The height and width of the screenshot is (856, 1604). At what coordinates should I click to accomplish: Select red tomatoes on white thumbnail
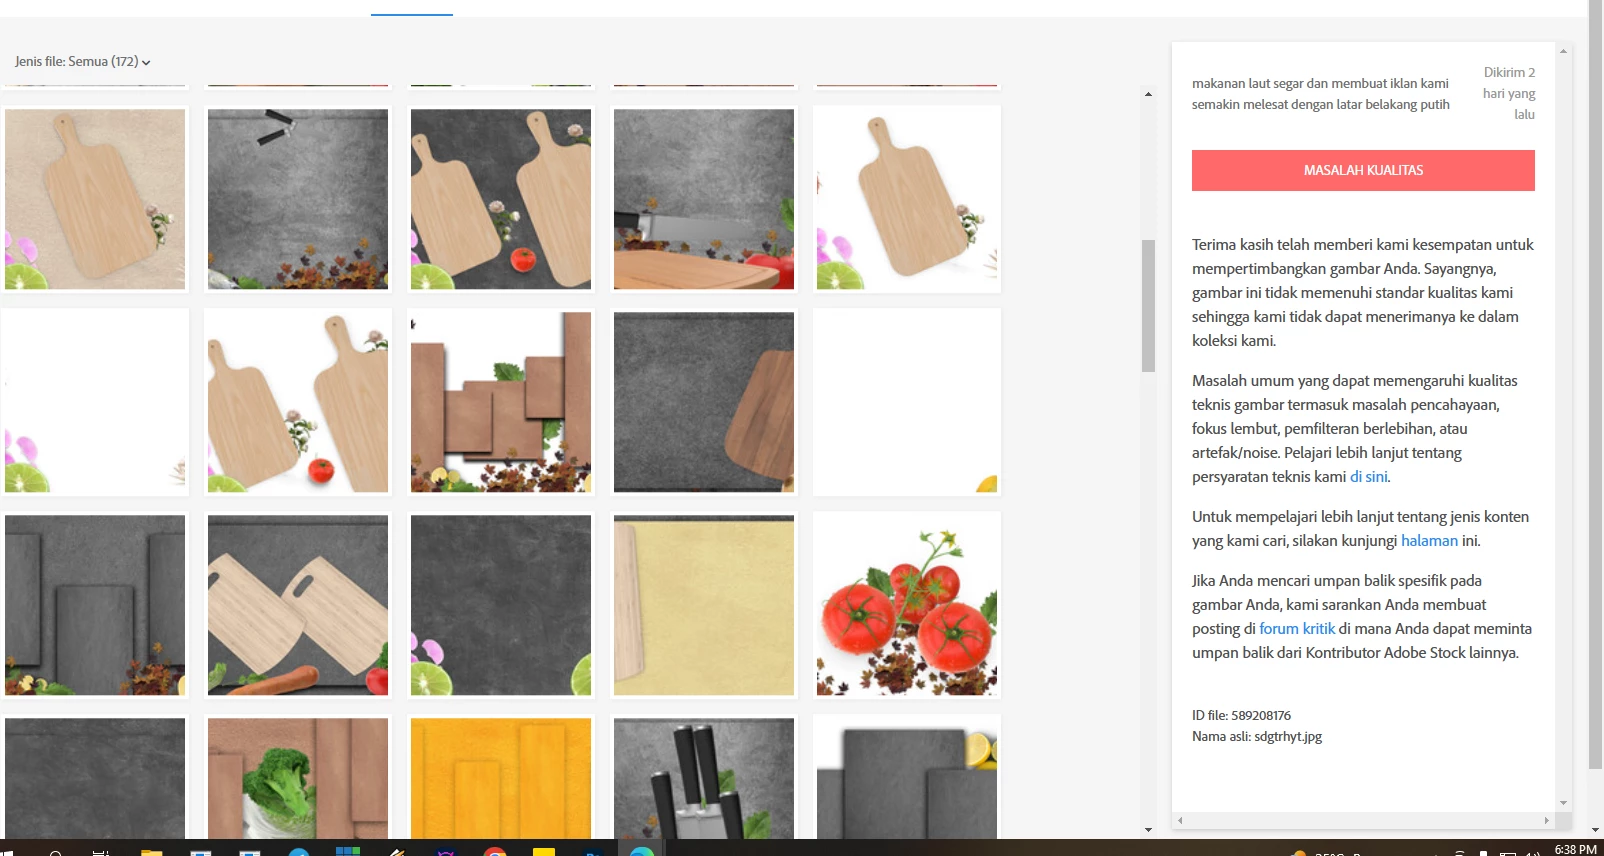tap(907, 605)
